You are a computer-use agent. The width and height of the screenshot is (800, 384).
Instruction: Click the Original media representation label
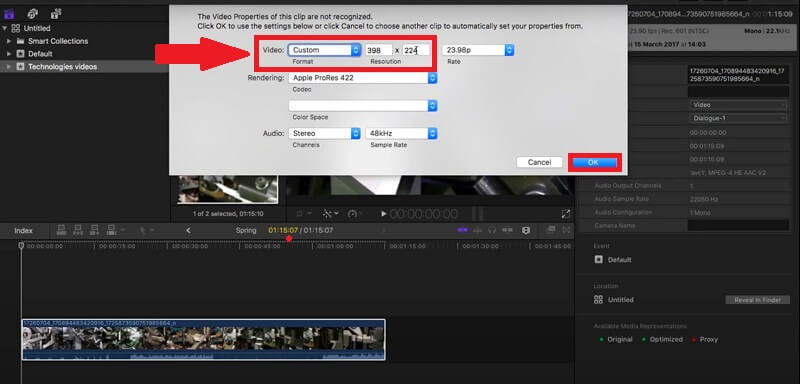point(619,339)
